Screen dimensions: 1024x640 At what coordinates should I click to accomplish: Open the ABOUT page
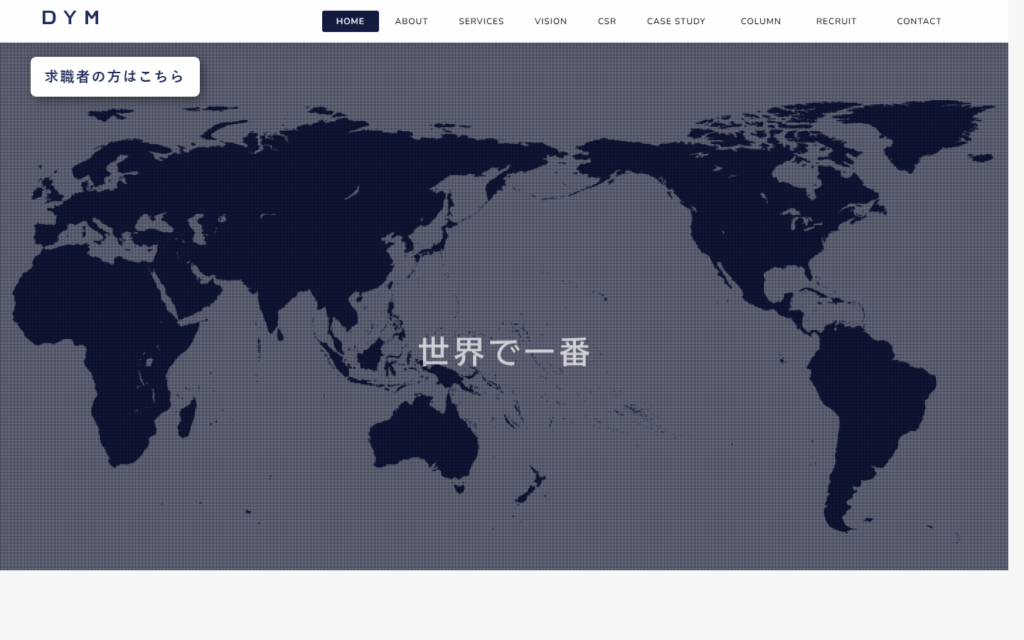[411, 21]
